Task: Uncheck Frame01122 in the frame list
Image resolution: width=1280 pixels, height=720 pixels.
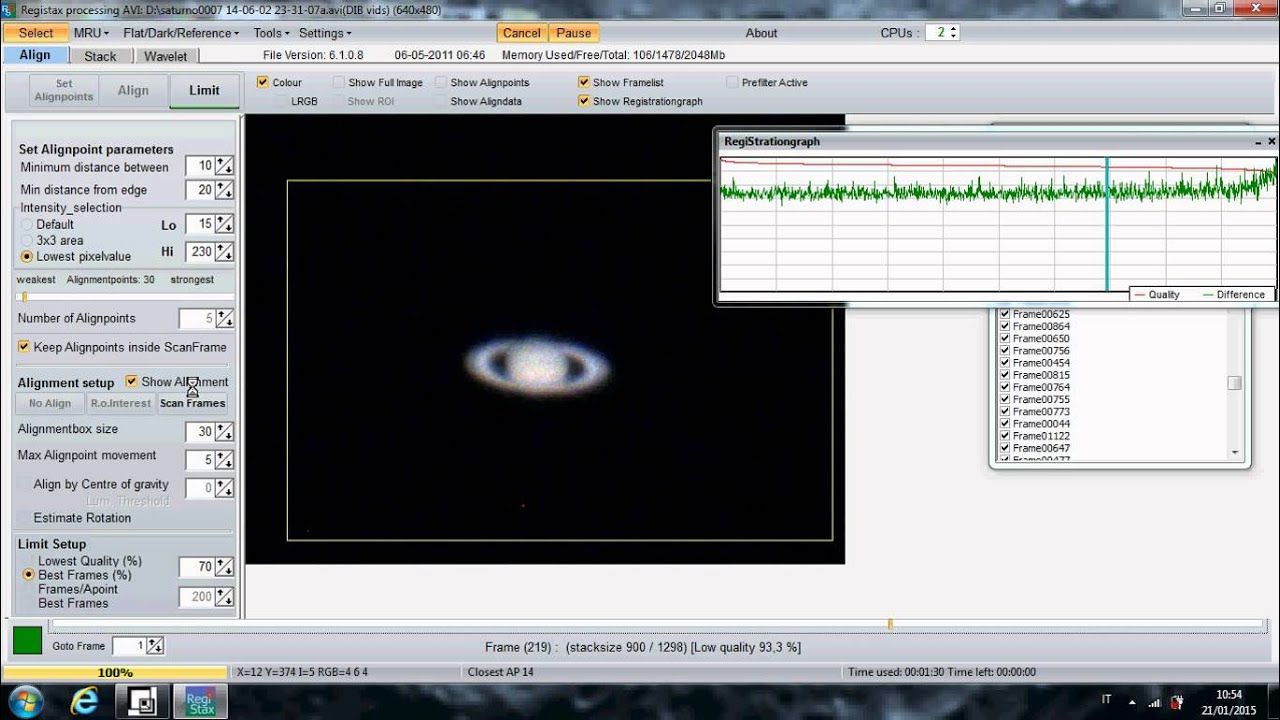Action: click(x=1005, y=436)
